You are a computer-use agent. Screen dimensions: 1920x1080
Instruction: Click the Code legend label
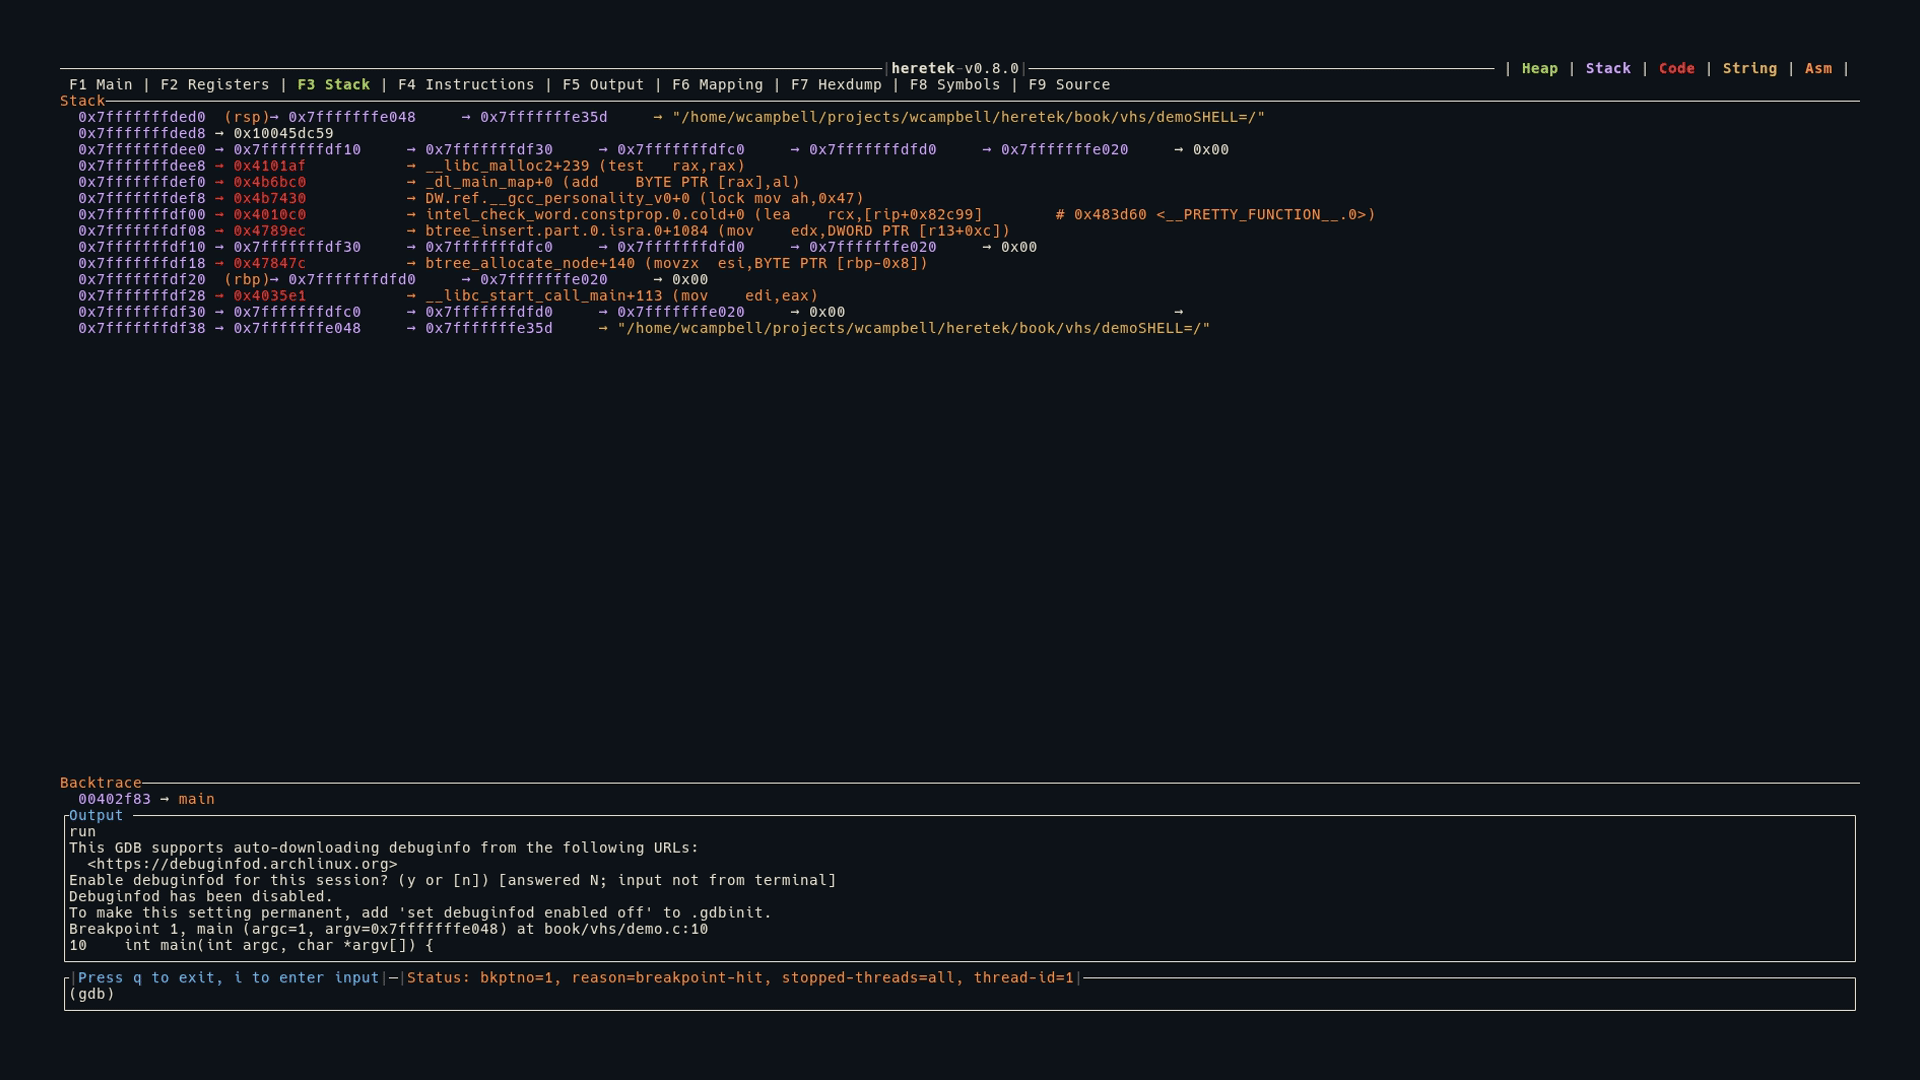1676,69
